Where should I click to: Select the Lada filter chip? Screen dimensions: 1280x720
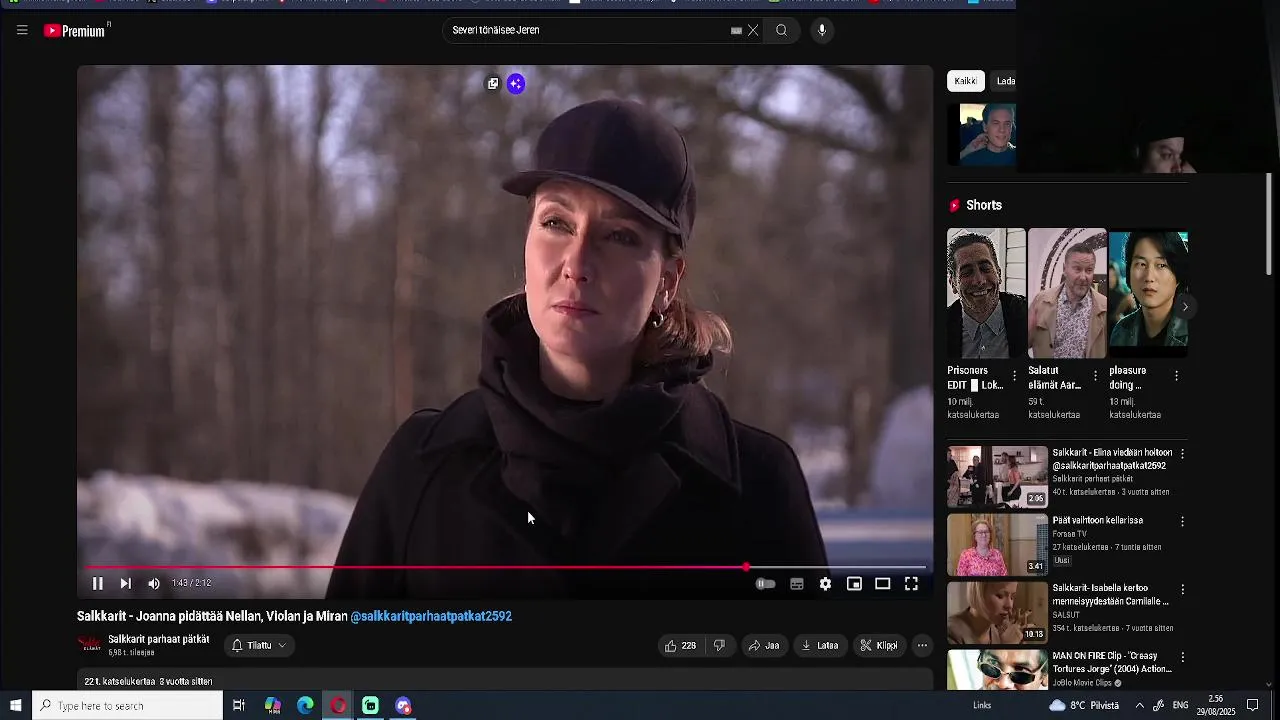click(x=1005, y=81)
